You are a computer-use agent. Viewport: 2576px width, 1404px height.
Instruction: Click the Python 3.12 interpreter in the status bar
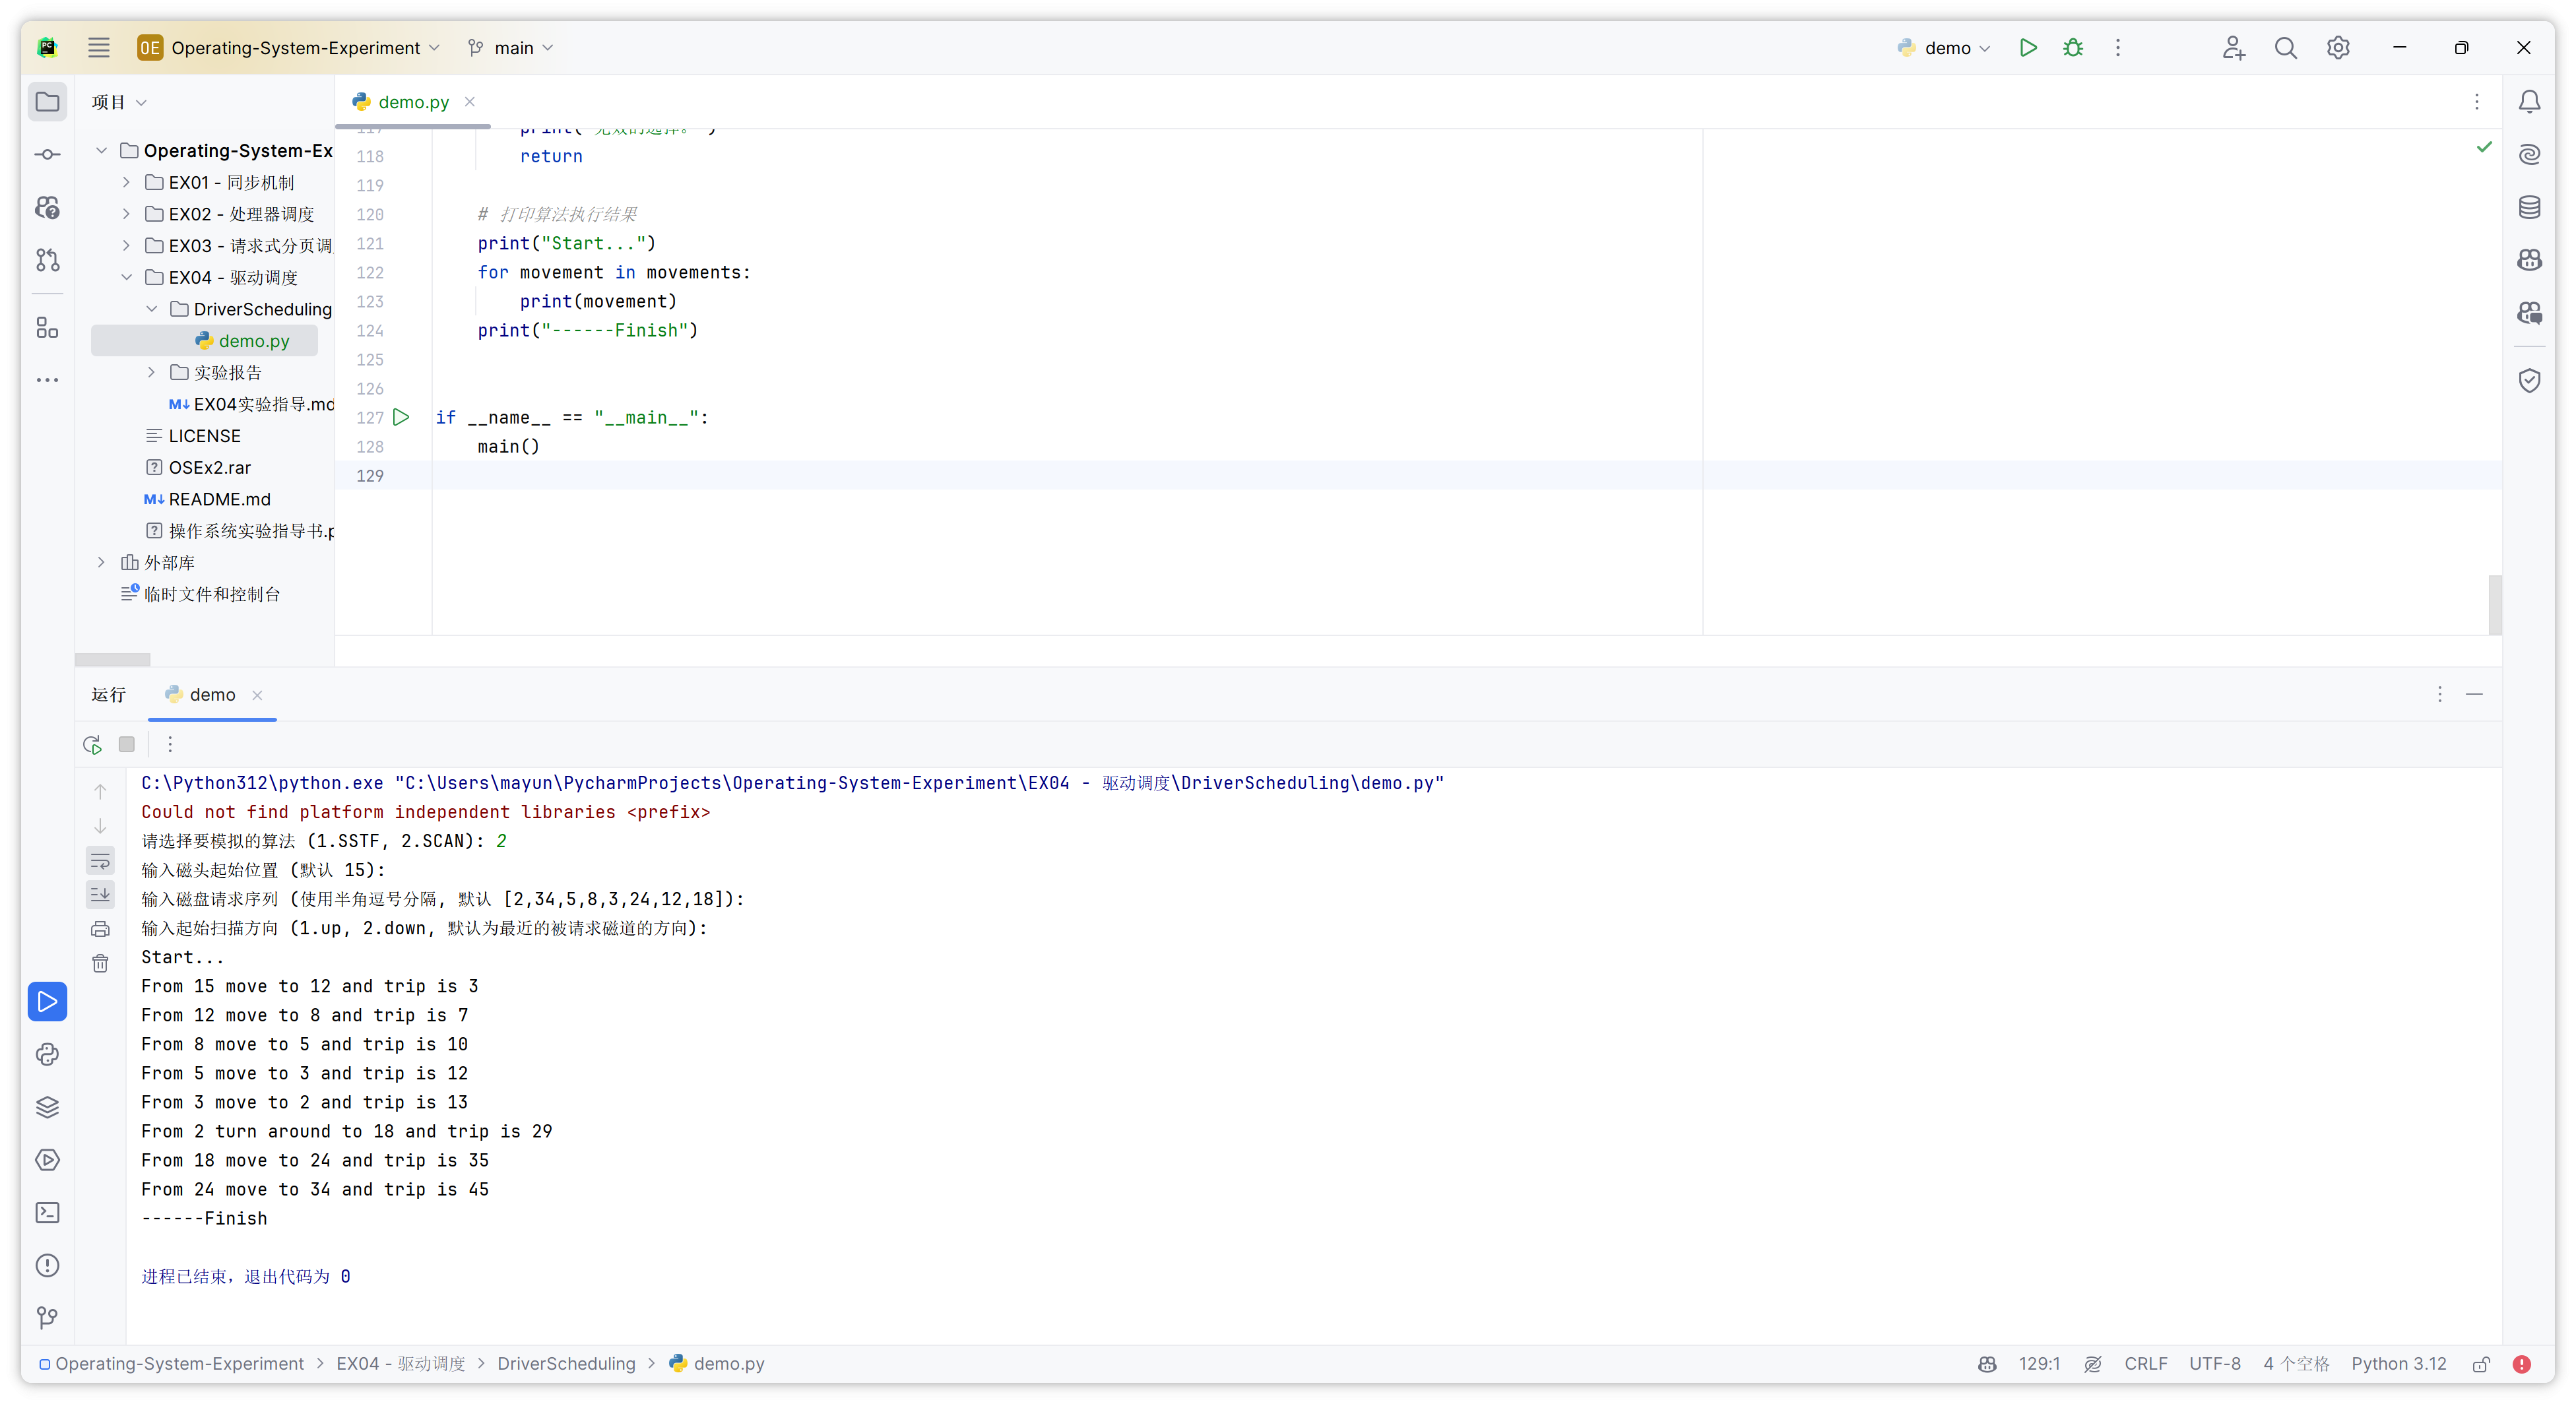tap(2398, 1364)
